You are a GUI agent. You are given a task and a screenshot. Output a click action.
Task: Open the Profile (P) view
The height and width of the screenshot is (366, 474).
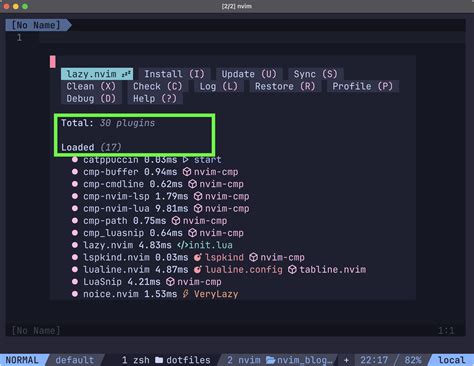click(363, 86)
